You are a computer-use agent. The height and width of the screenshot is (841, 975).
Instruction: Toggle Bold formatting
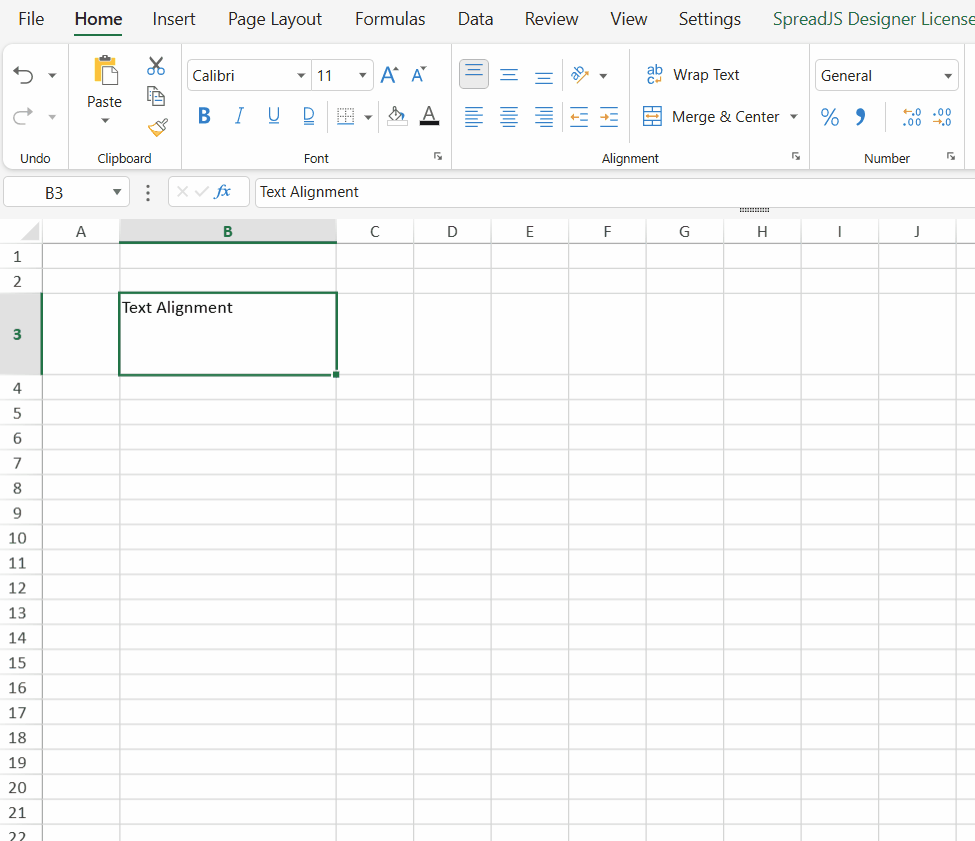click(204, 117)
